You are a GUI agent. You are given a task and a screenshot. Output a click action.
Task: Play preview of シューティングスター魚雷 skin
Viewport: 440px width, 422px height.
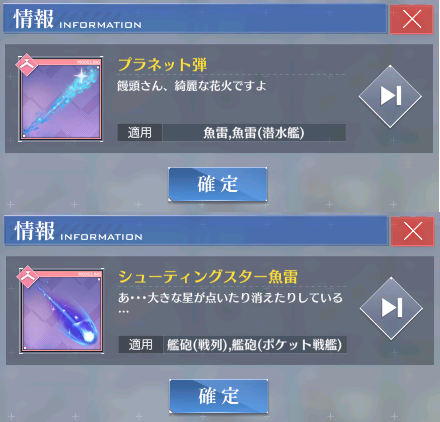pyautogui.click(x=391, y=308)
